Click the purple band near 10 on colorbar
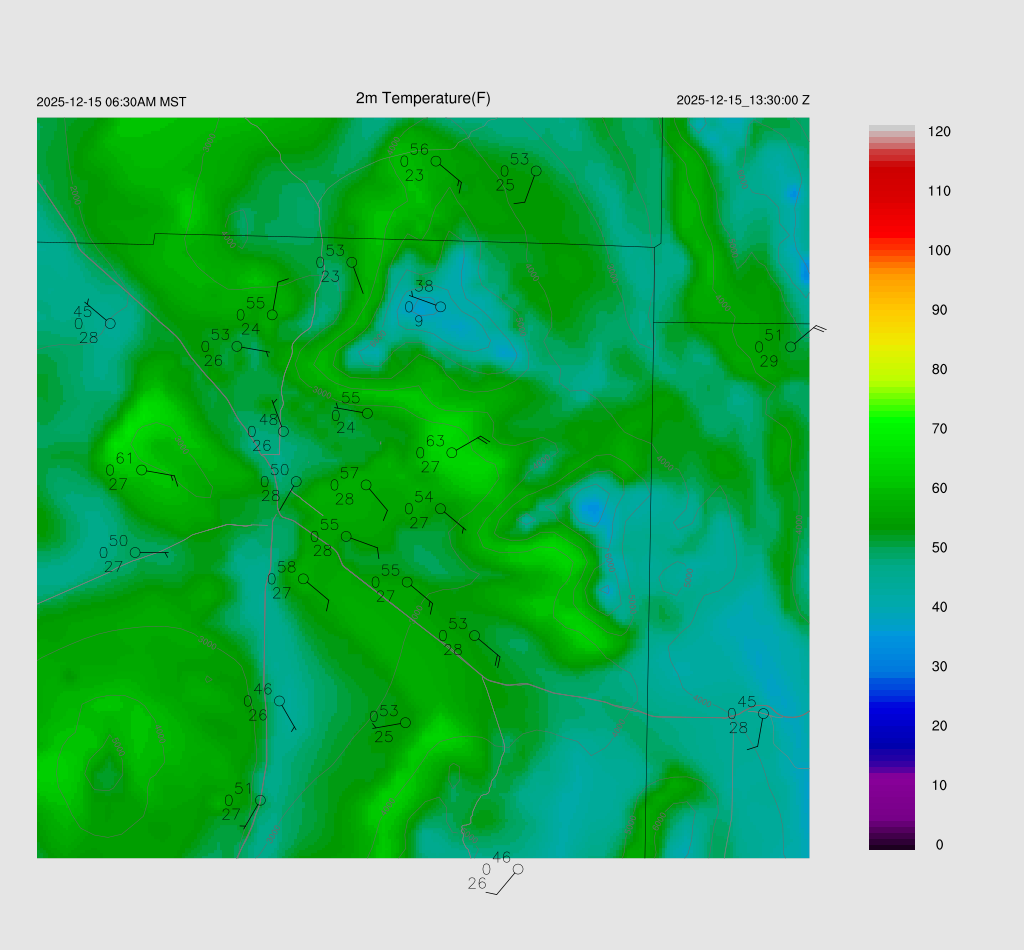 (891, 790)
